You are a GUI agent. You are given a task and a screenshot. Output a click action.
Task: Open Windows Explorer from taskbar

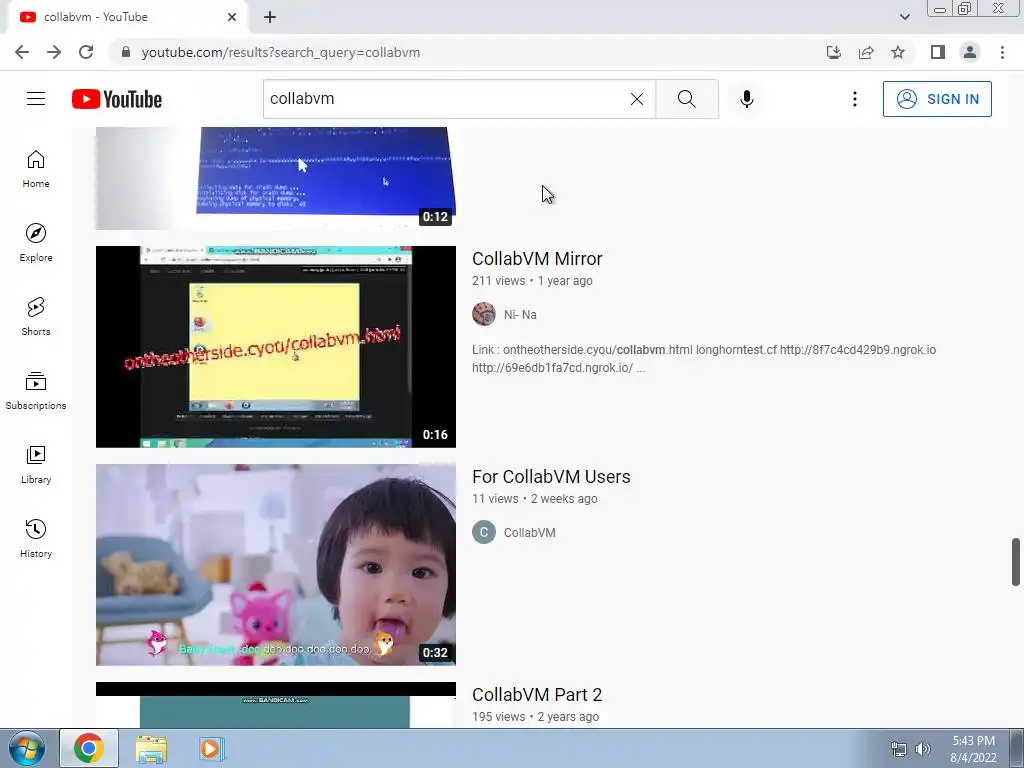[x=151, y=748]
